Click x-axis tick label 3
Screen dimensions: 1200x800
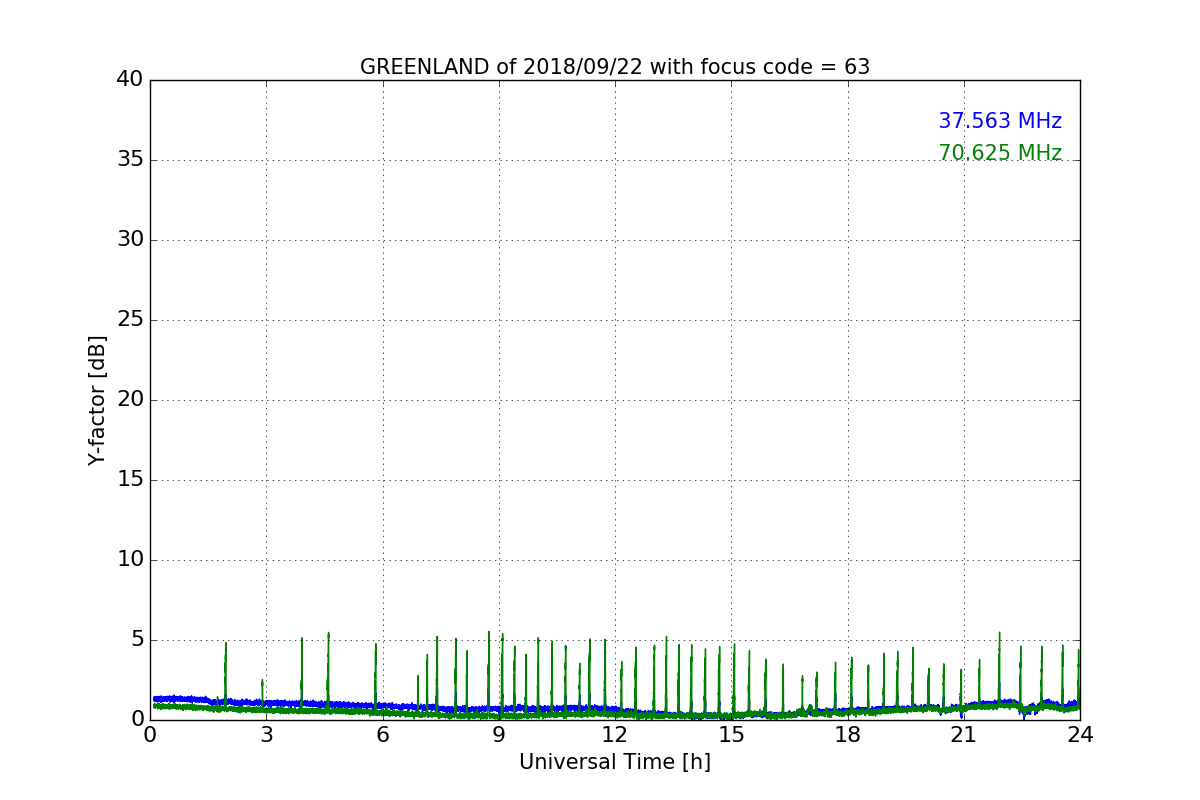266,735
